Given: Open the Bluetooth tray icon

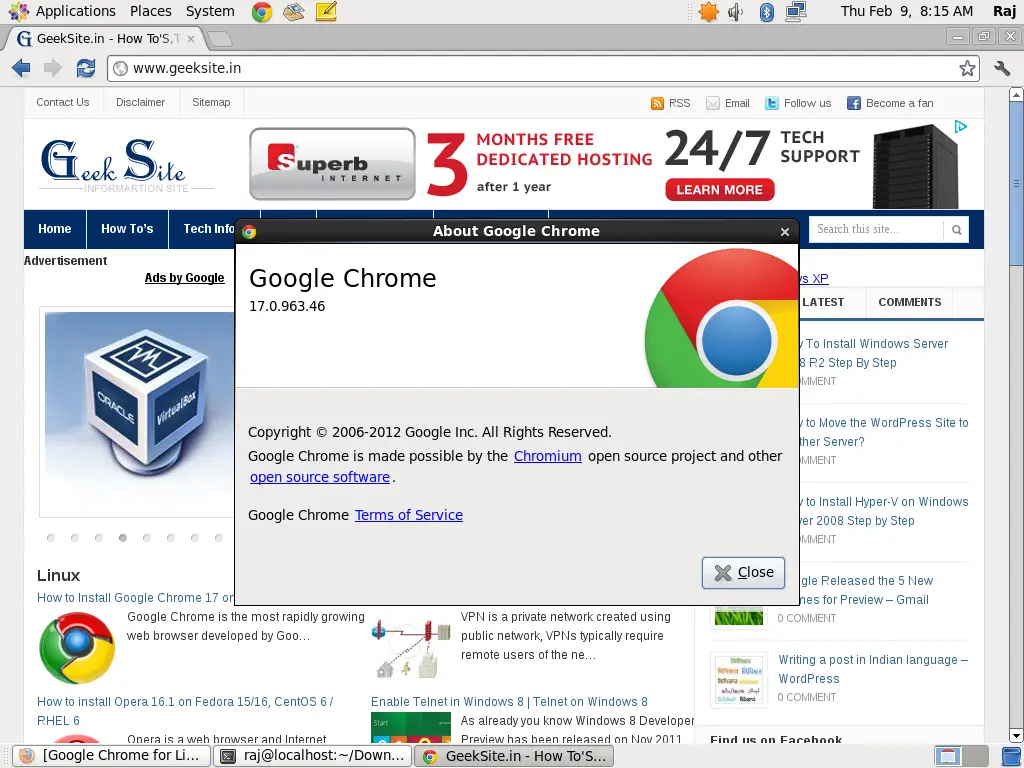Looking at the screenshot, I should pyautogui.click(x=767, y=12).
